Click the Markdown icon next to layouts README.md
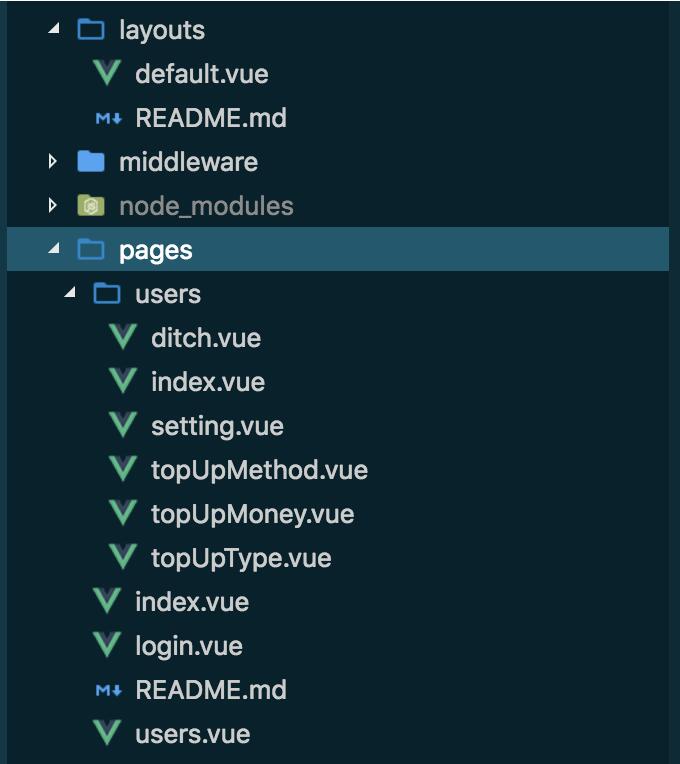 pos(107,118)
